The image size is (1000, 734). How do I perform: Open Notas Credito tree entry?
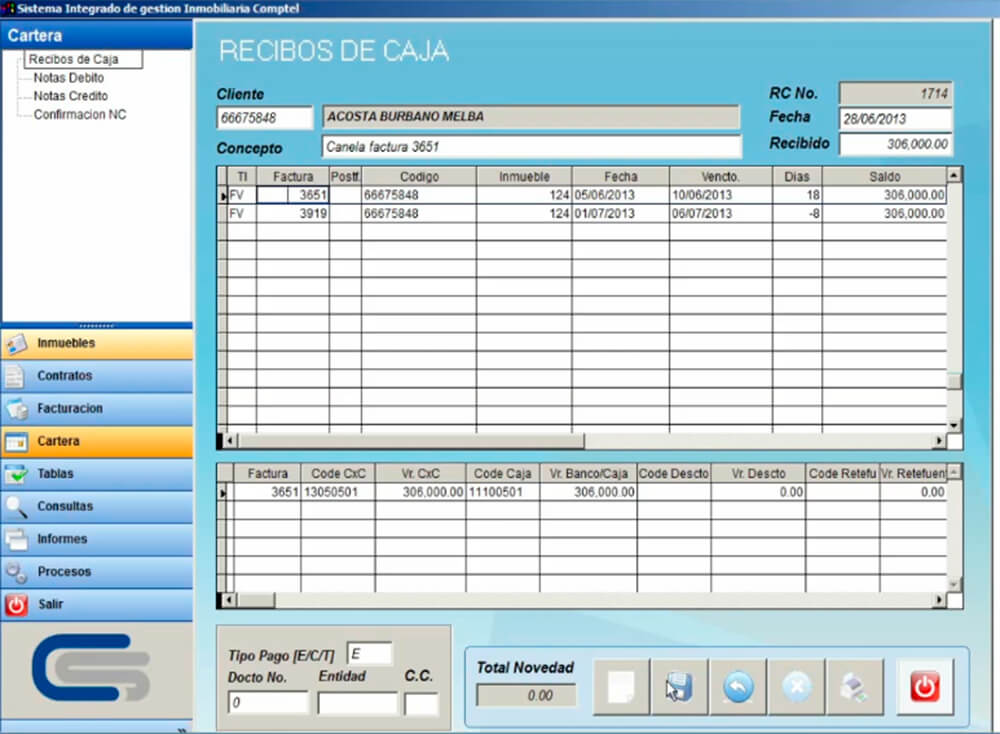70,96
